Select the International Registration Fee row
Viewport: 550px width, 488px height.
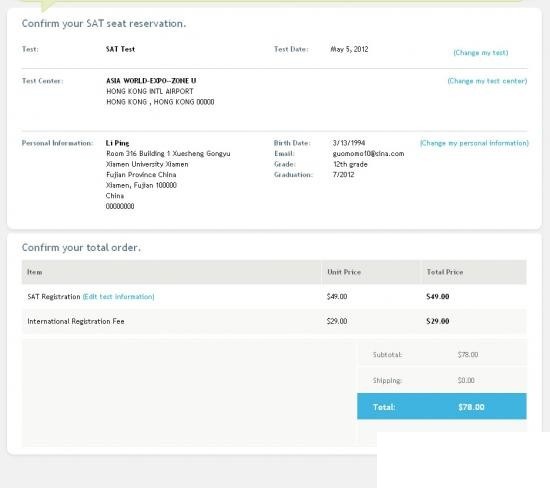tap(274, 321)
